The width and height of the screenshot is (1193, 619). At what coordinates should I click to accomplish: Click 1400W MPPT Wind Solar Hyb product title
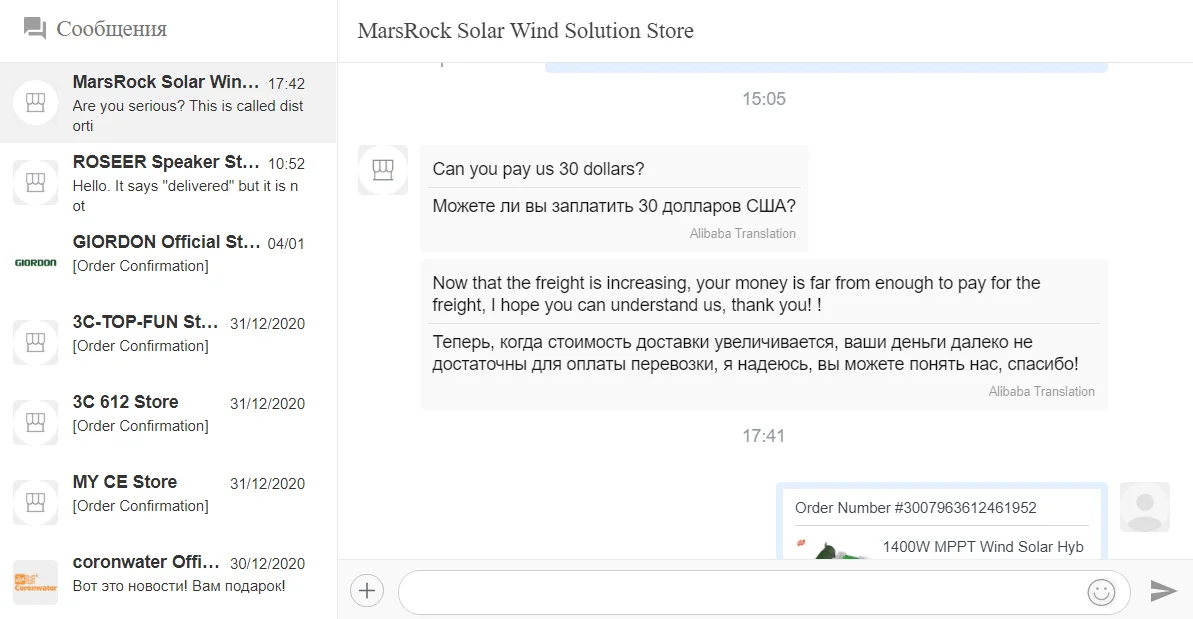pyautogui.click(x=983, y=547)
